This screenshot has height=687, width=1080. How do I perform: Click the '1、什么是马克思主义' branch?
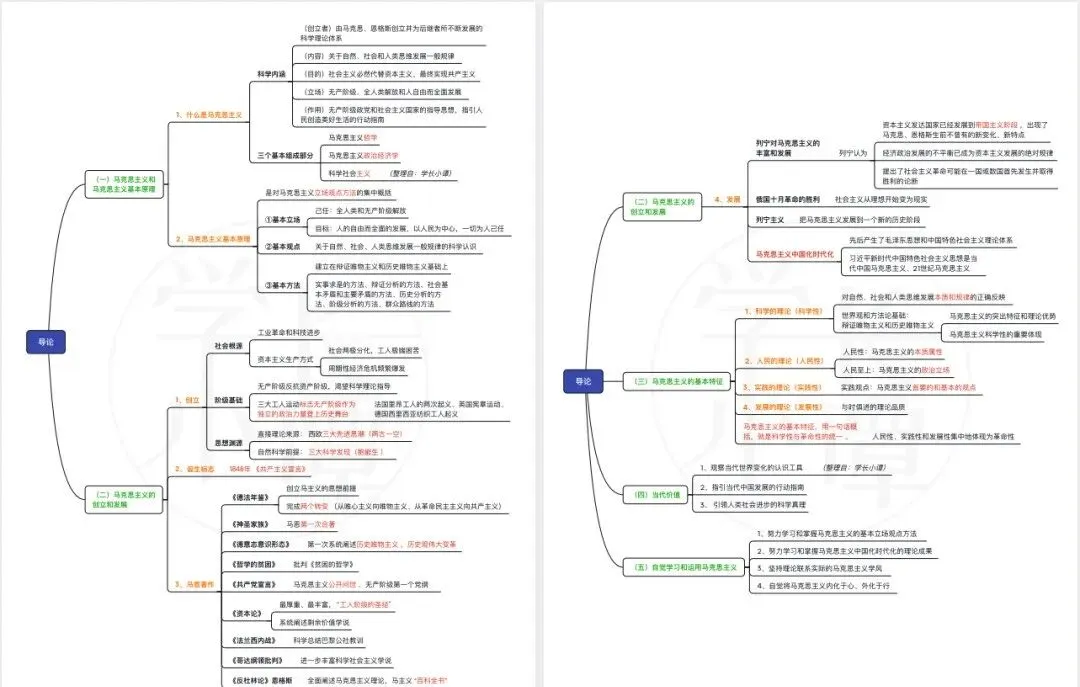click(x=209, y=115)
